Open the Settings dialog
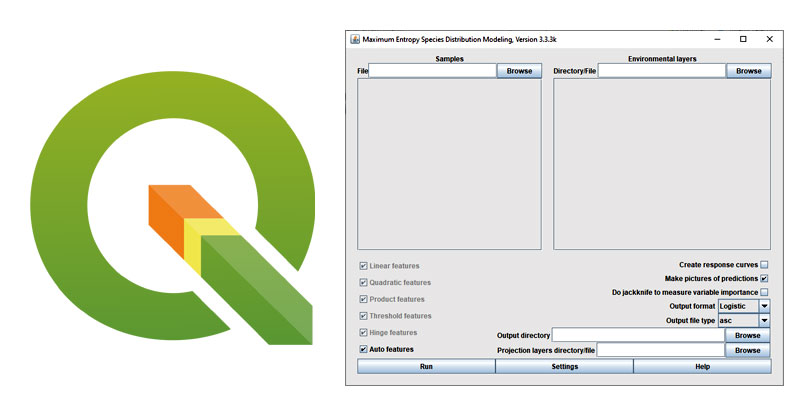 564,366
